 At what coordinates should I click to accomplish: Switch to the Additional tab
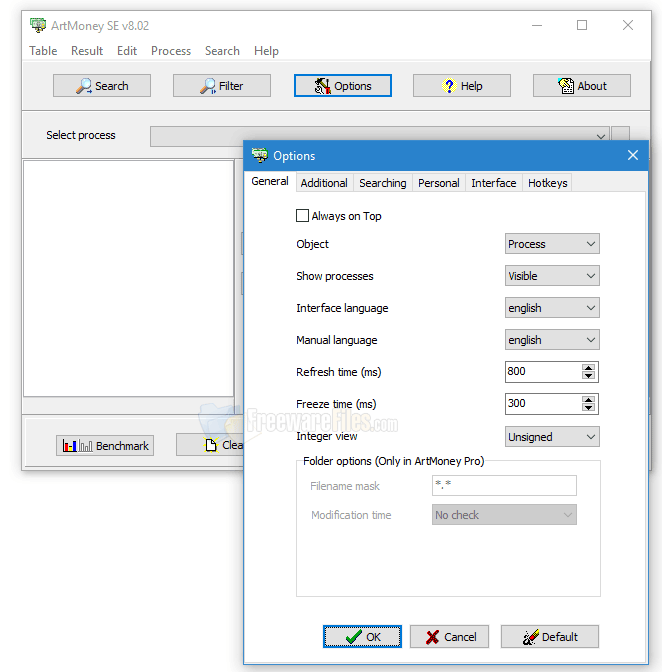click(x=324, y=183)
